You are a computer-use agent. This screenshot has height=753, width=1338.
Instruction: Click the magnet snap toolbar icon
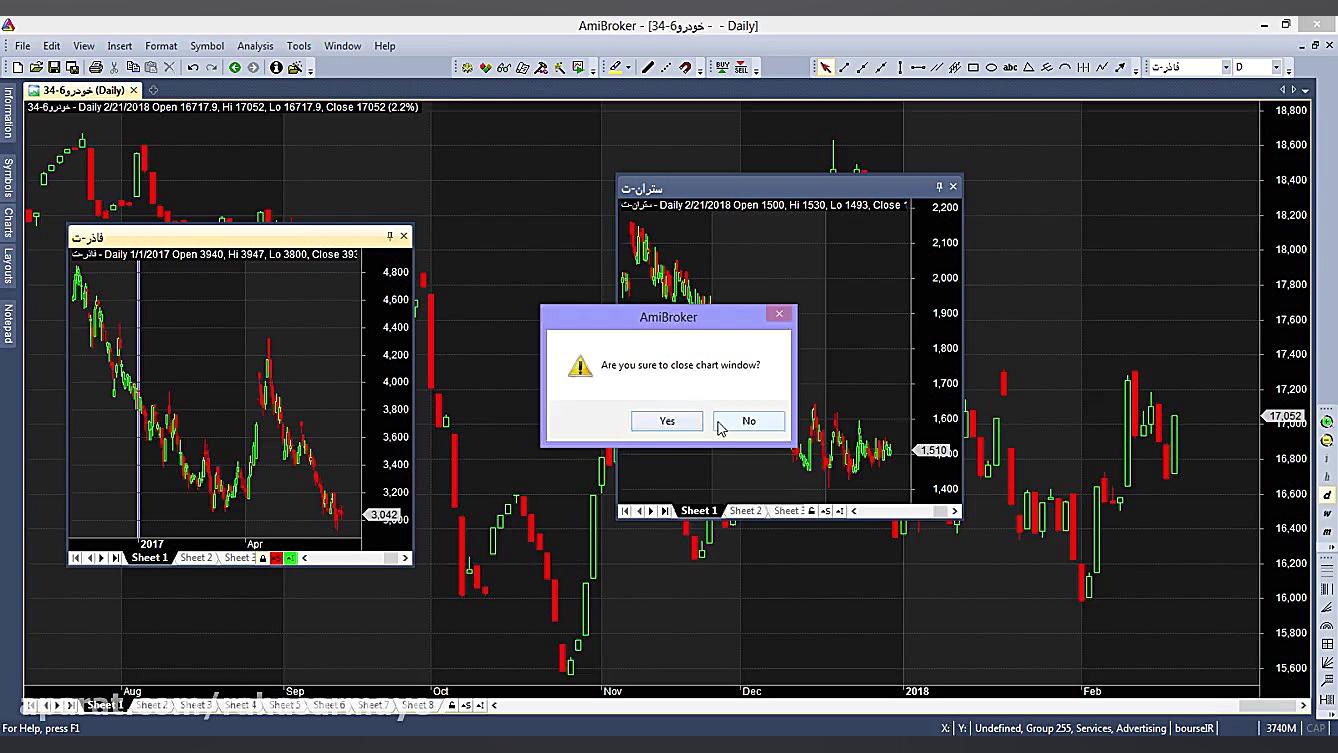685,68
